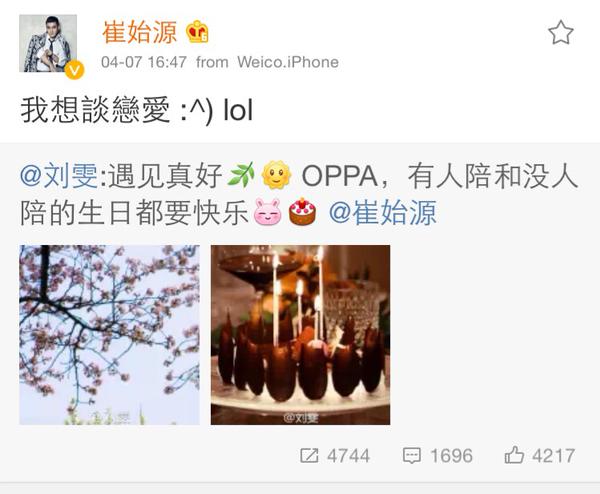The width and height of the screenshot is (600, 494).
Task: Open the username 崔始源 at the top
Action: (140, 32)
